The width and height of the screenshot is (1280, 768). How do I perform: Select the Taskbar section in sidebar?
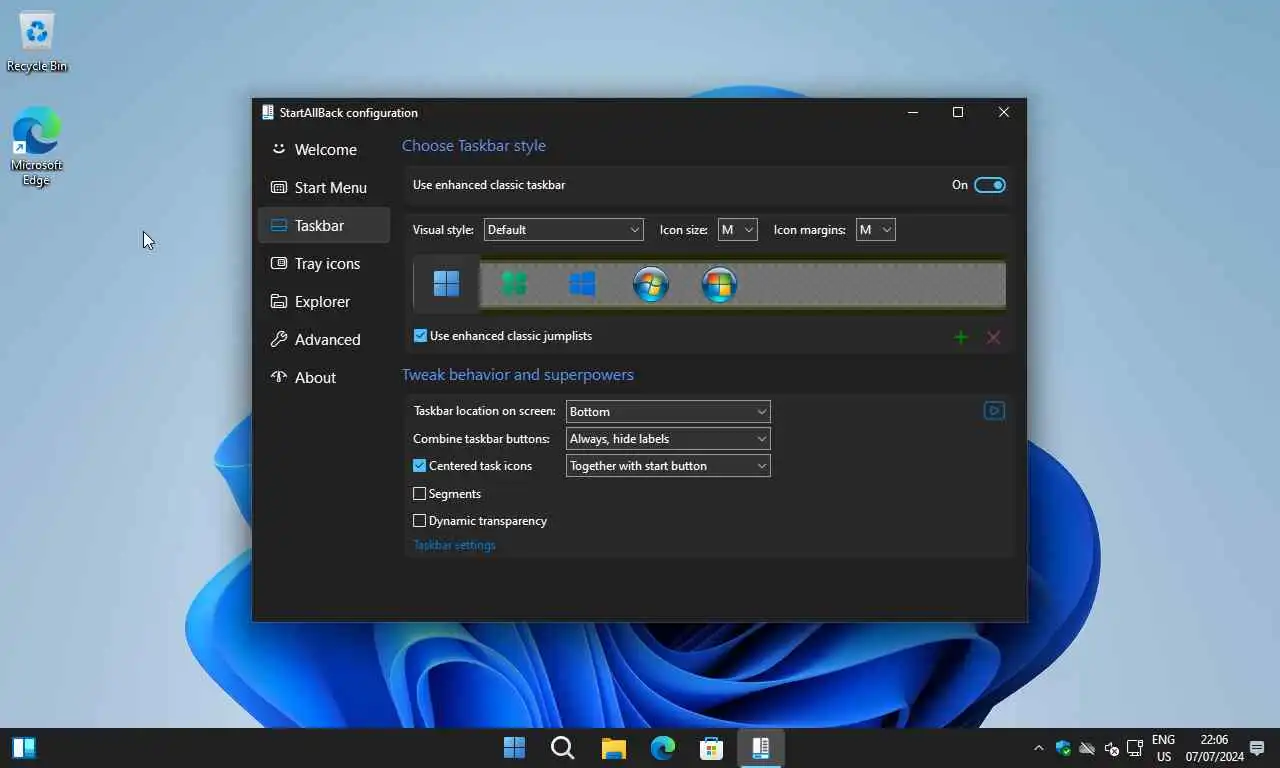pyautogui.click(x=324, y=225)
